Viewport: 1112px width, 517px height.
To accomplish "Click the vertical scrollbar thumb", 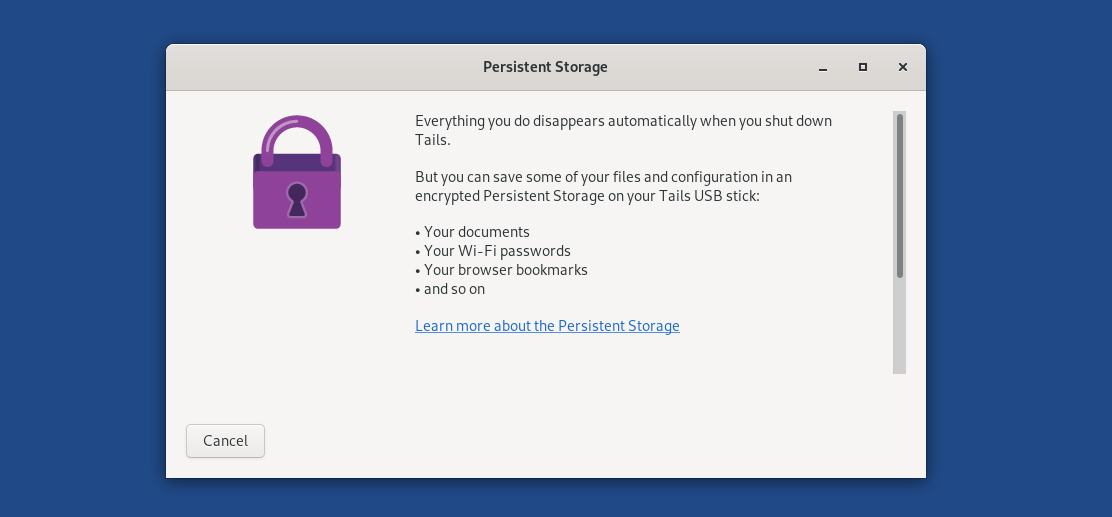I will (900, 196).
